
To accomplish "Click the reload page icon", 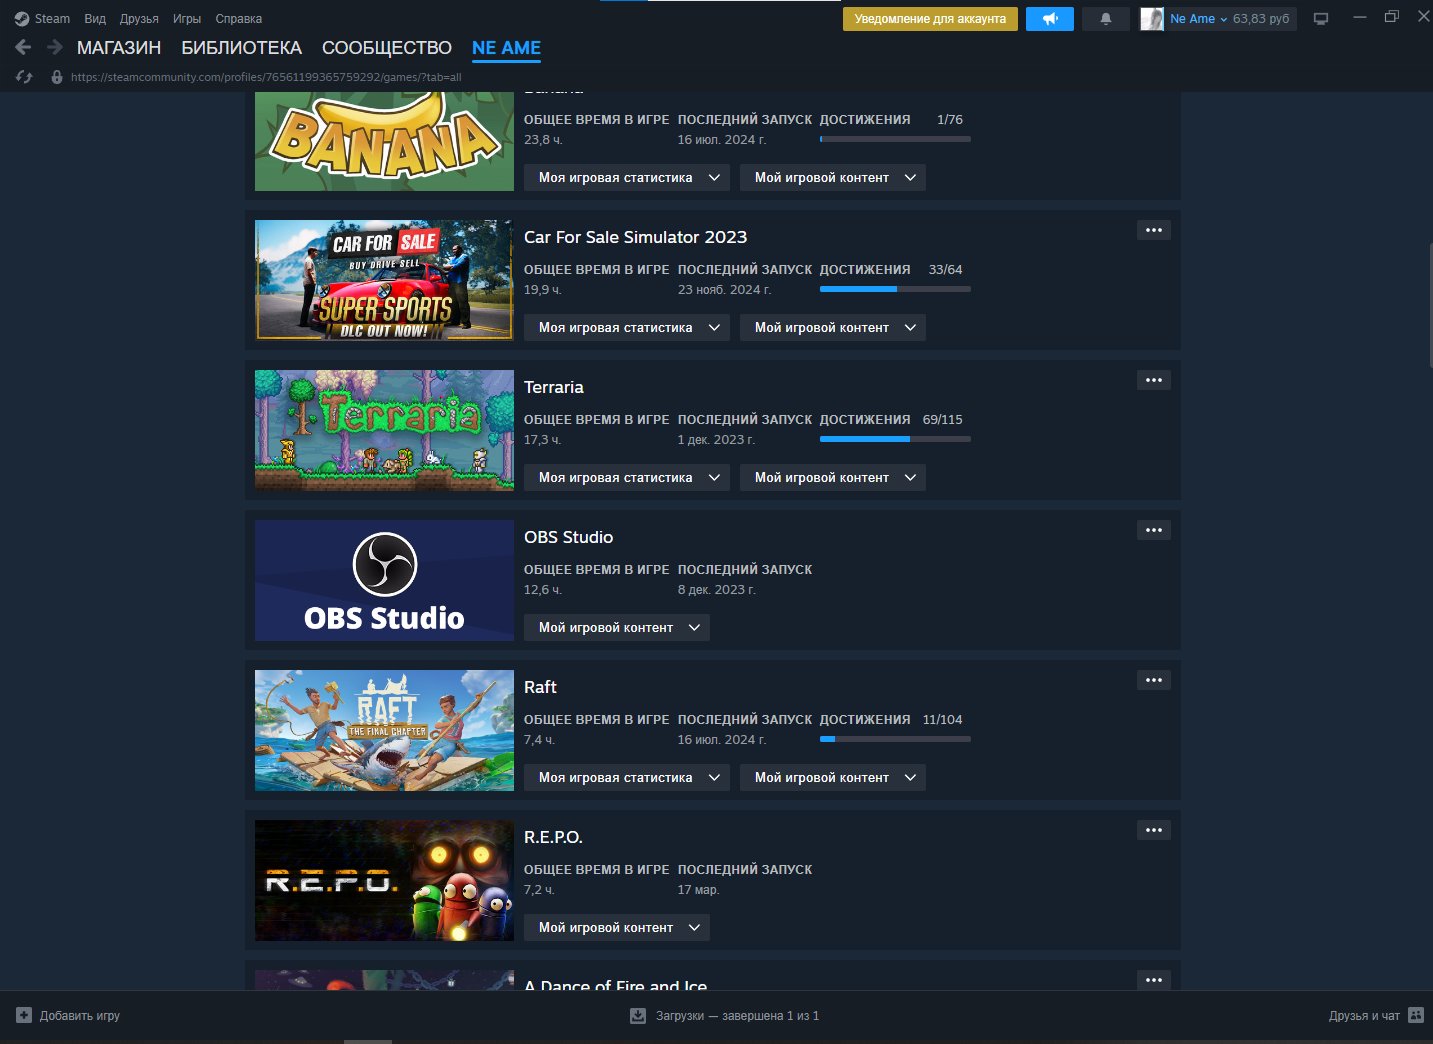I will click(25, 77).
